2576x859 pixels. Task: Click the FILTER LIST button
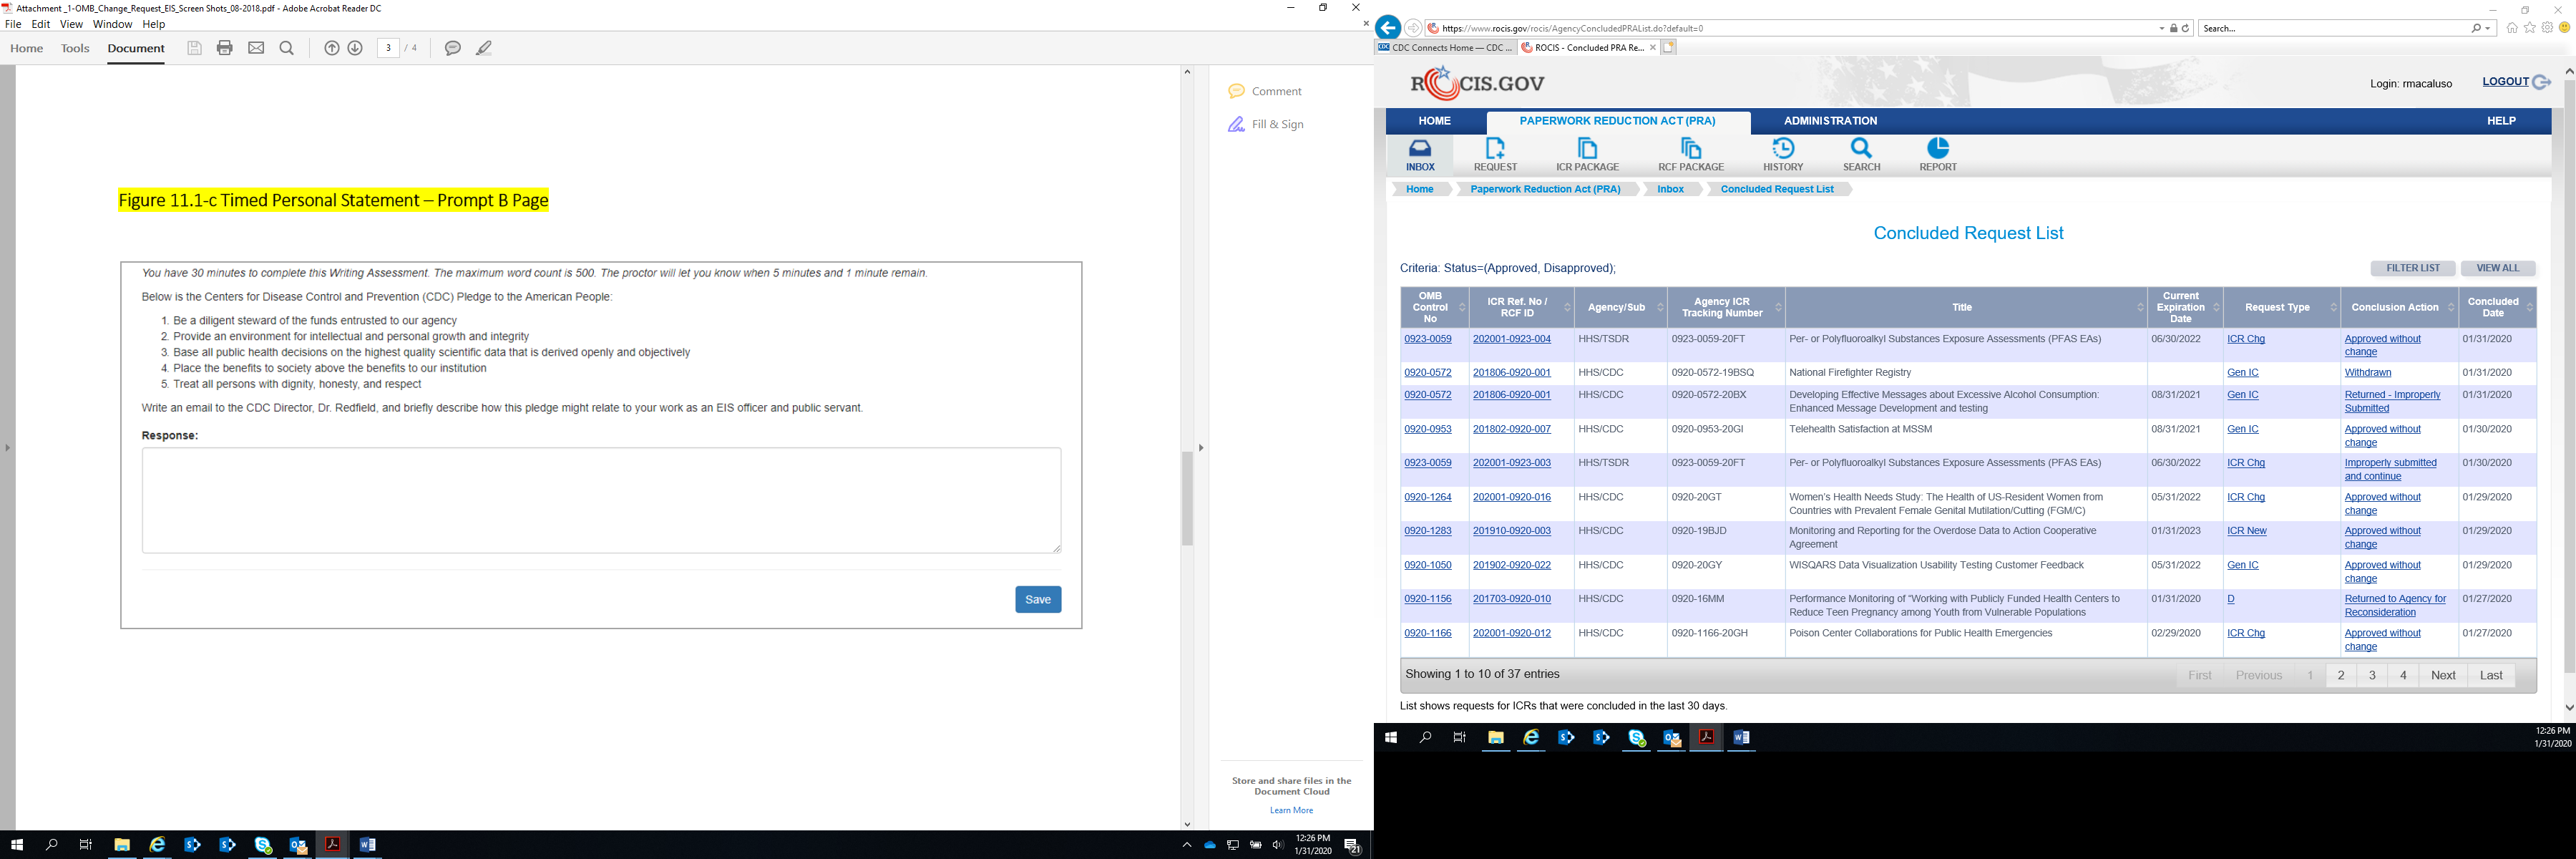[2412, 268]
